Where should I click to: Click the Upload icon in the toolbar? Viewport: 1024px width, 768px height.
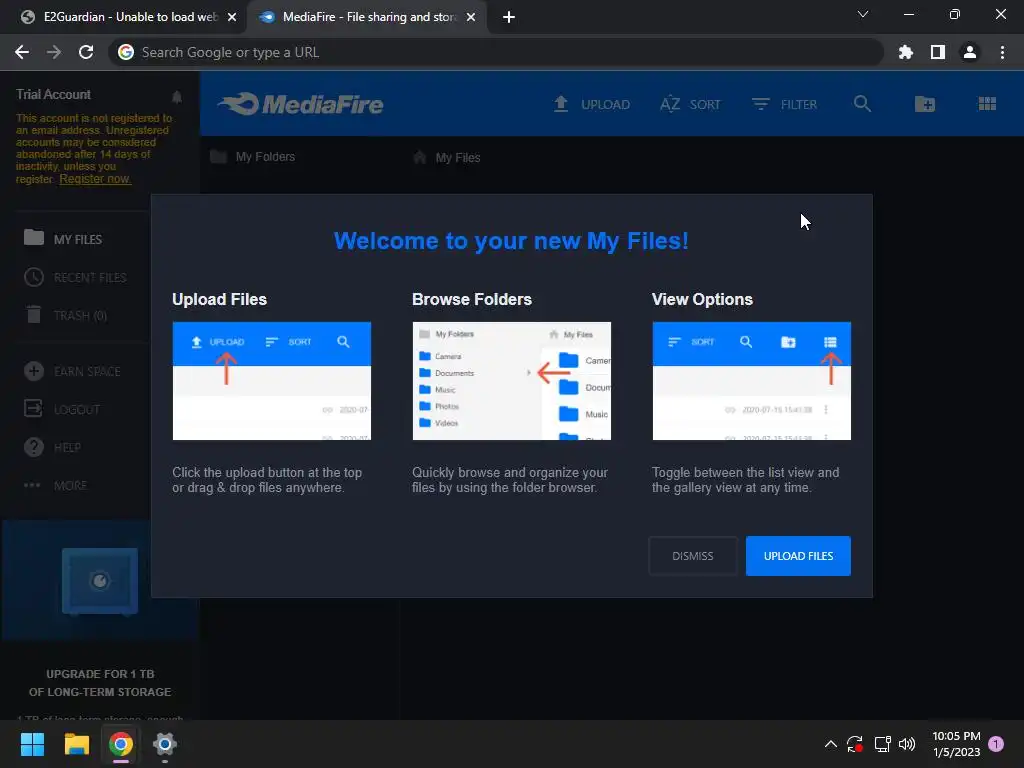[561, 104]
